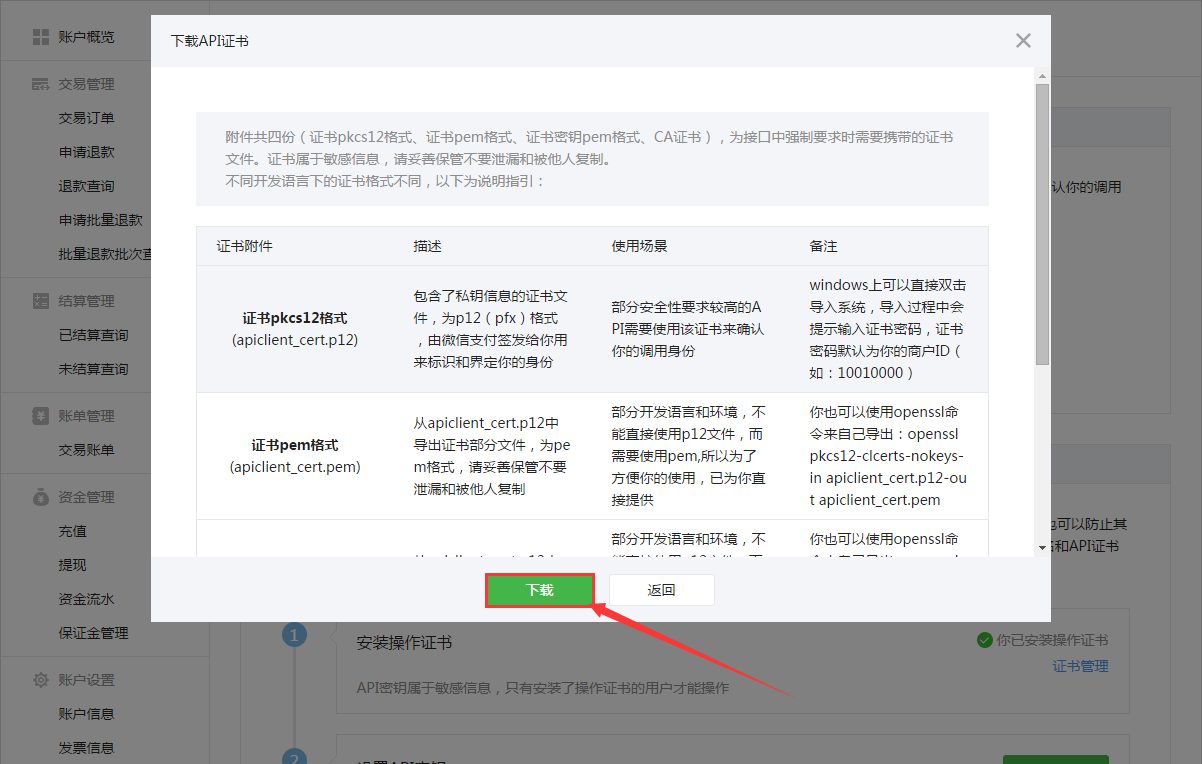Open the 证书管理 link
This screenshot has height=764, width=1202.
click(1080, 666)
